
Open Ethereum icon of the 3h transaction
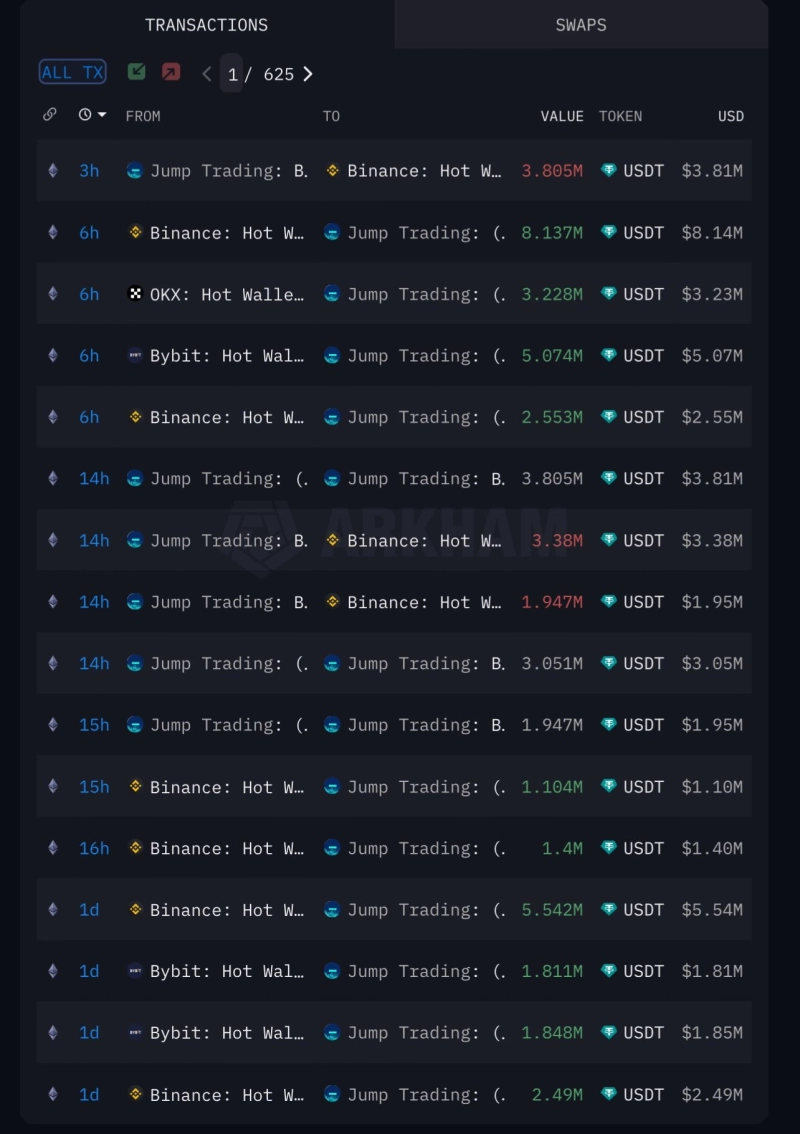point(53,171)
